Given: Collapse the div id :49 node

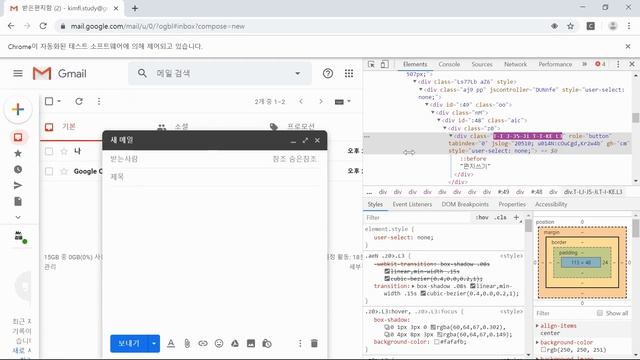Looking at the screenshot, I should [x=427, y=105].
